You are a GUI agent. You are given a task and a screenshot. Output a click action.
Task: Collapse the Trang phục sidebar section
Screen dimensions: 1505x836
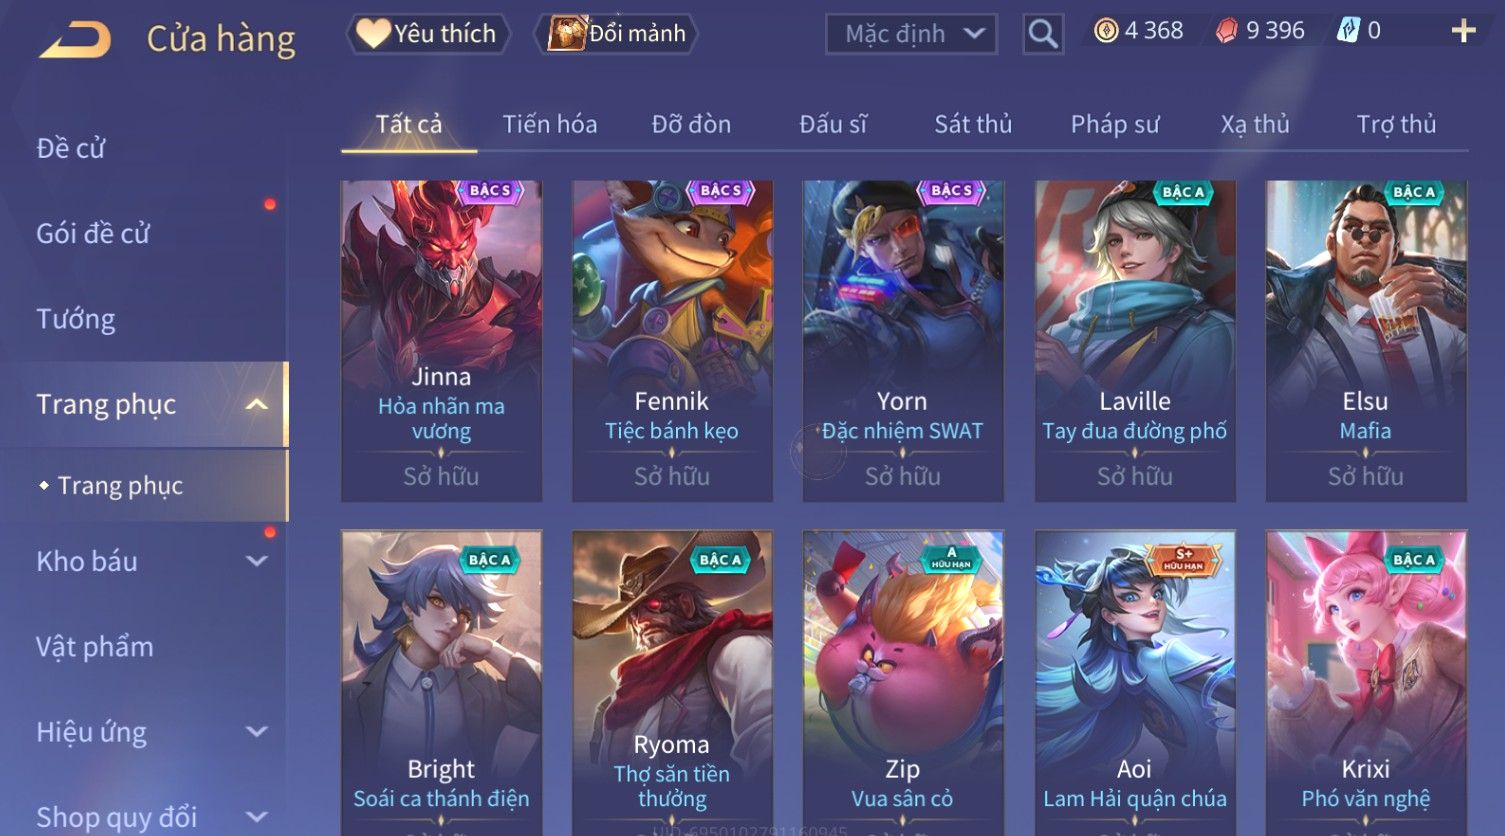(x=257, y=404)
